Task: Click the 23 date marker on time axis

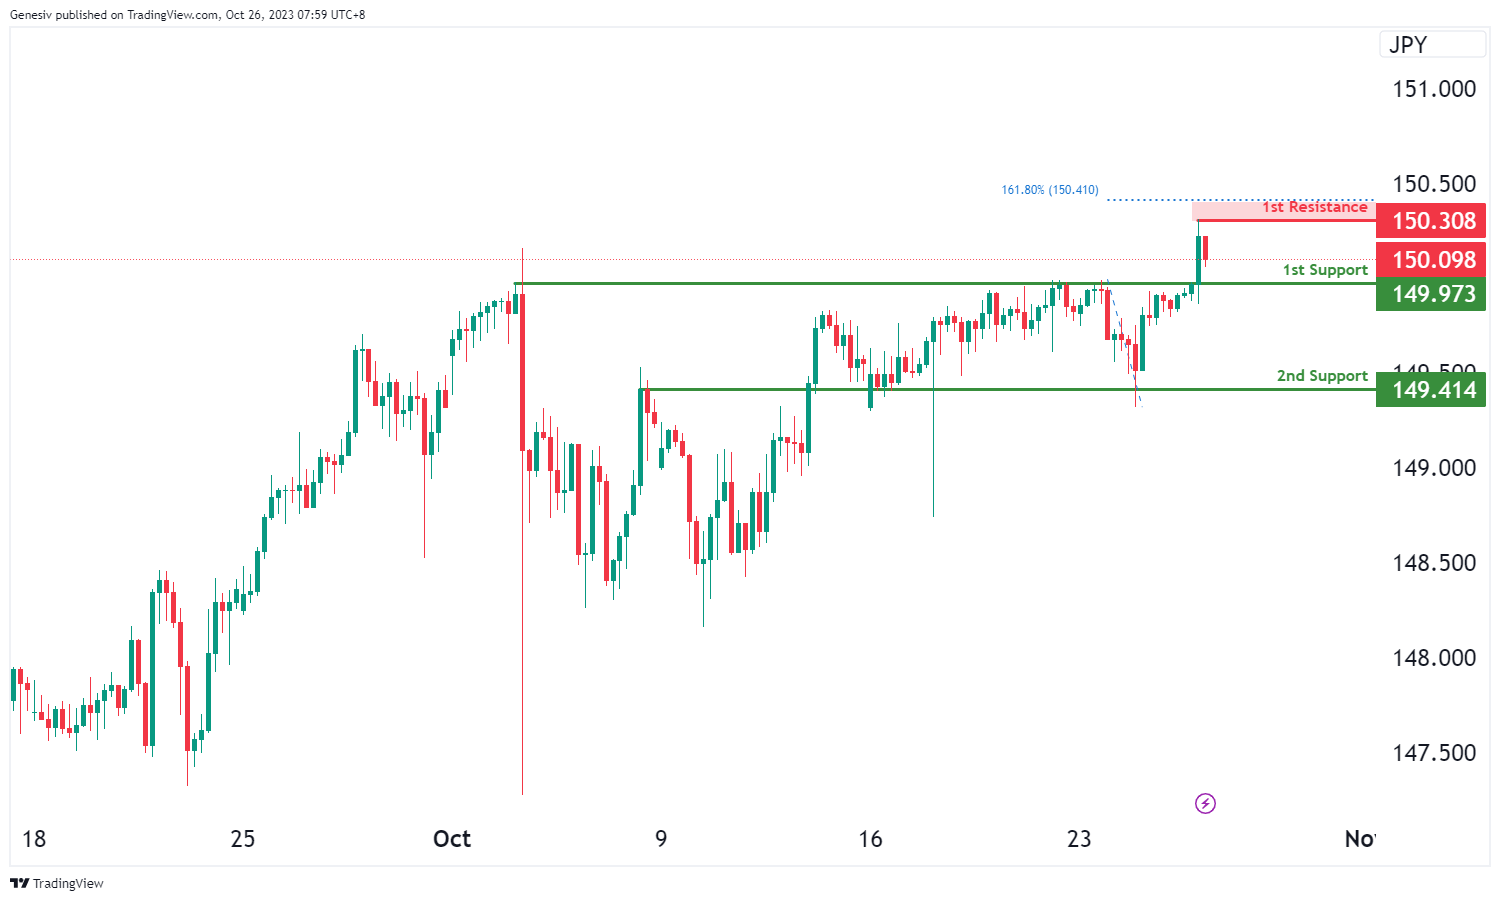Action: click(1079, 839)
